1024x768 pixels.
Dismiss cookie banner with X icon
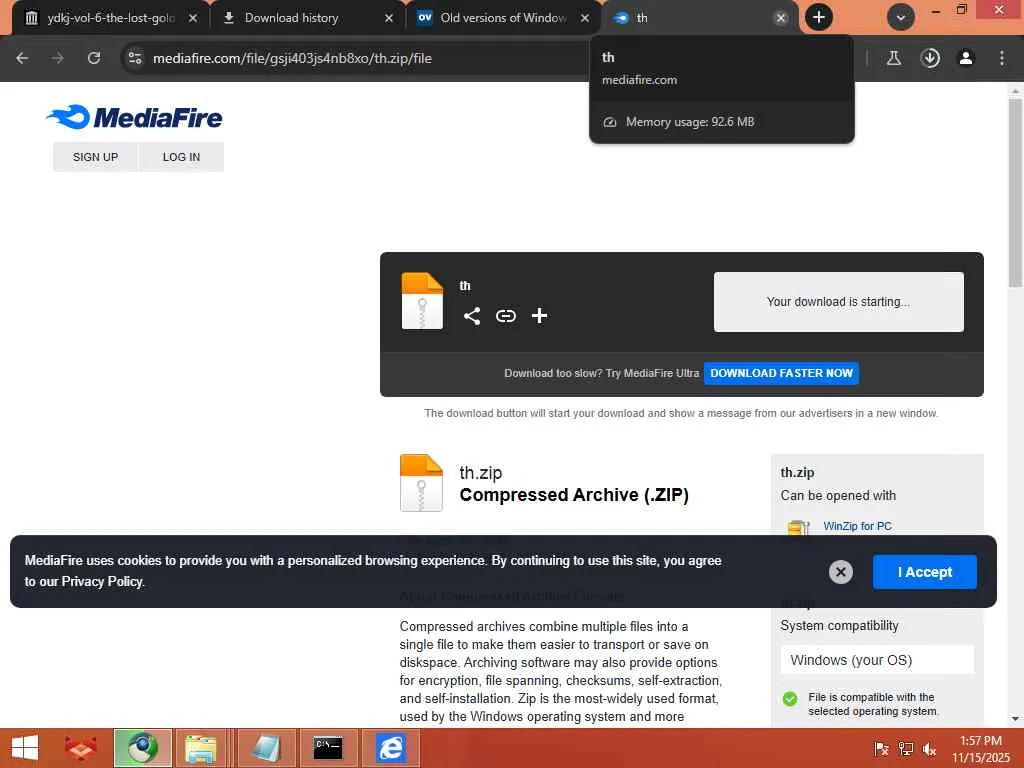tap(840, 572)
